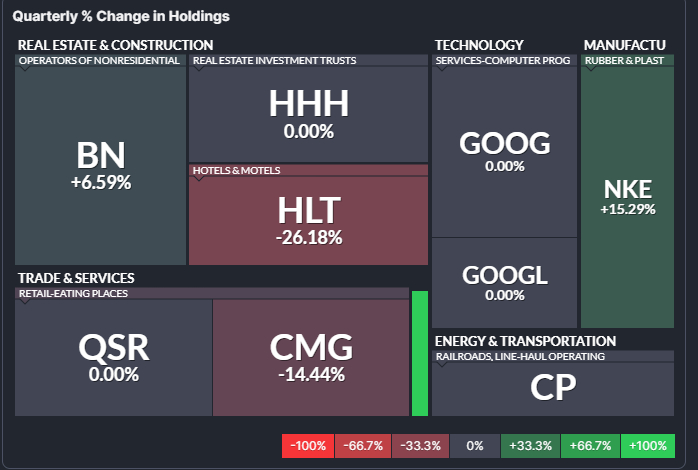Image resolution: width=698 pixels, height=470 pixels.
Task: Click the Technology sector header
Action: (479, 45)
